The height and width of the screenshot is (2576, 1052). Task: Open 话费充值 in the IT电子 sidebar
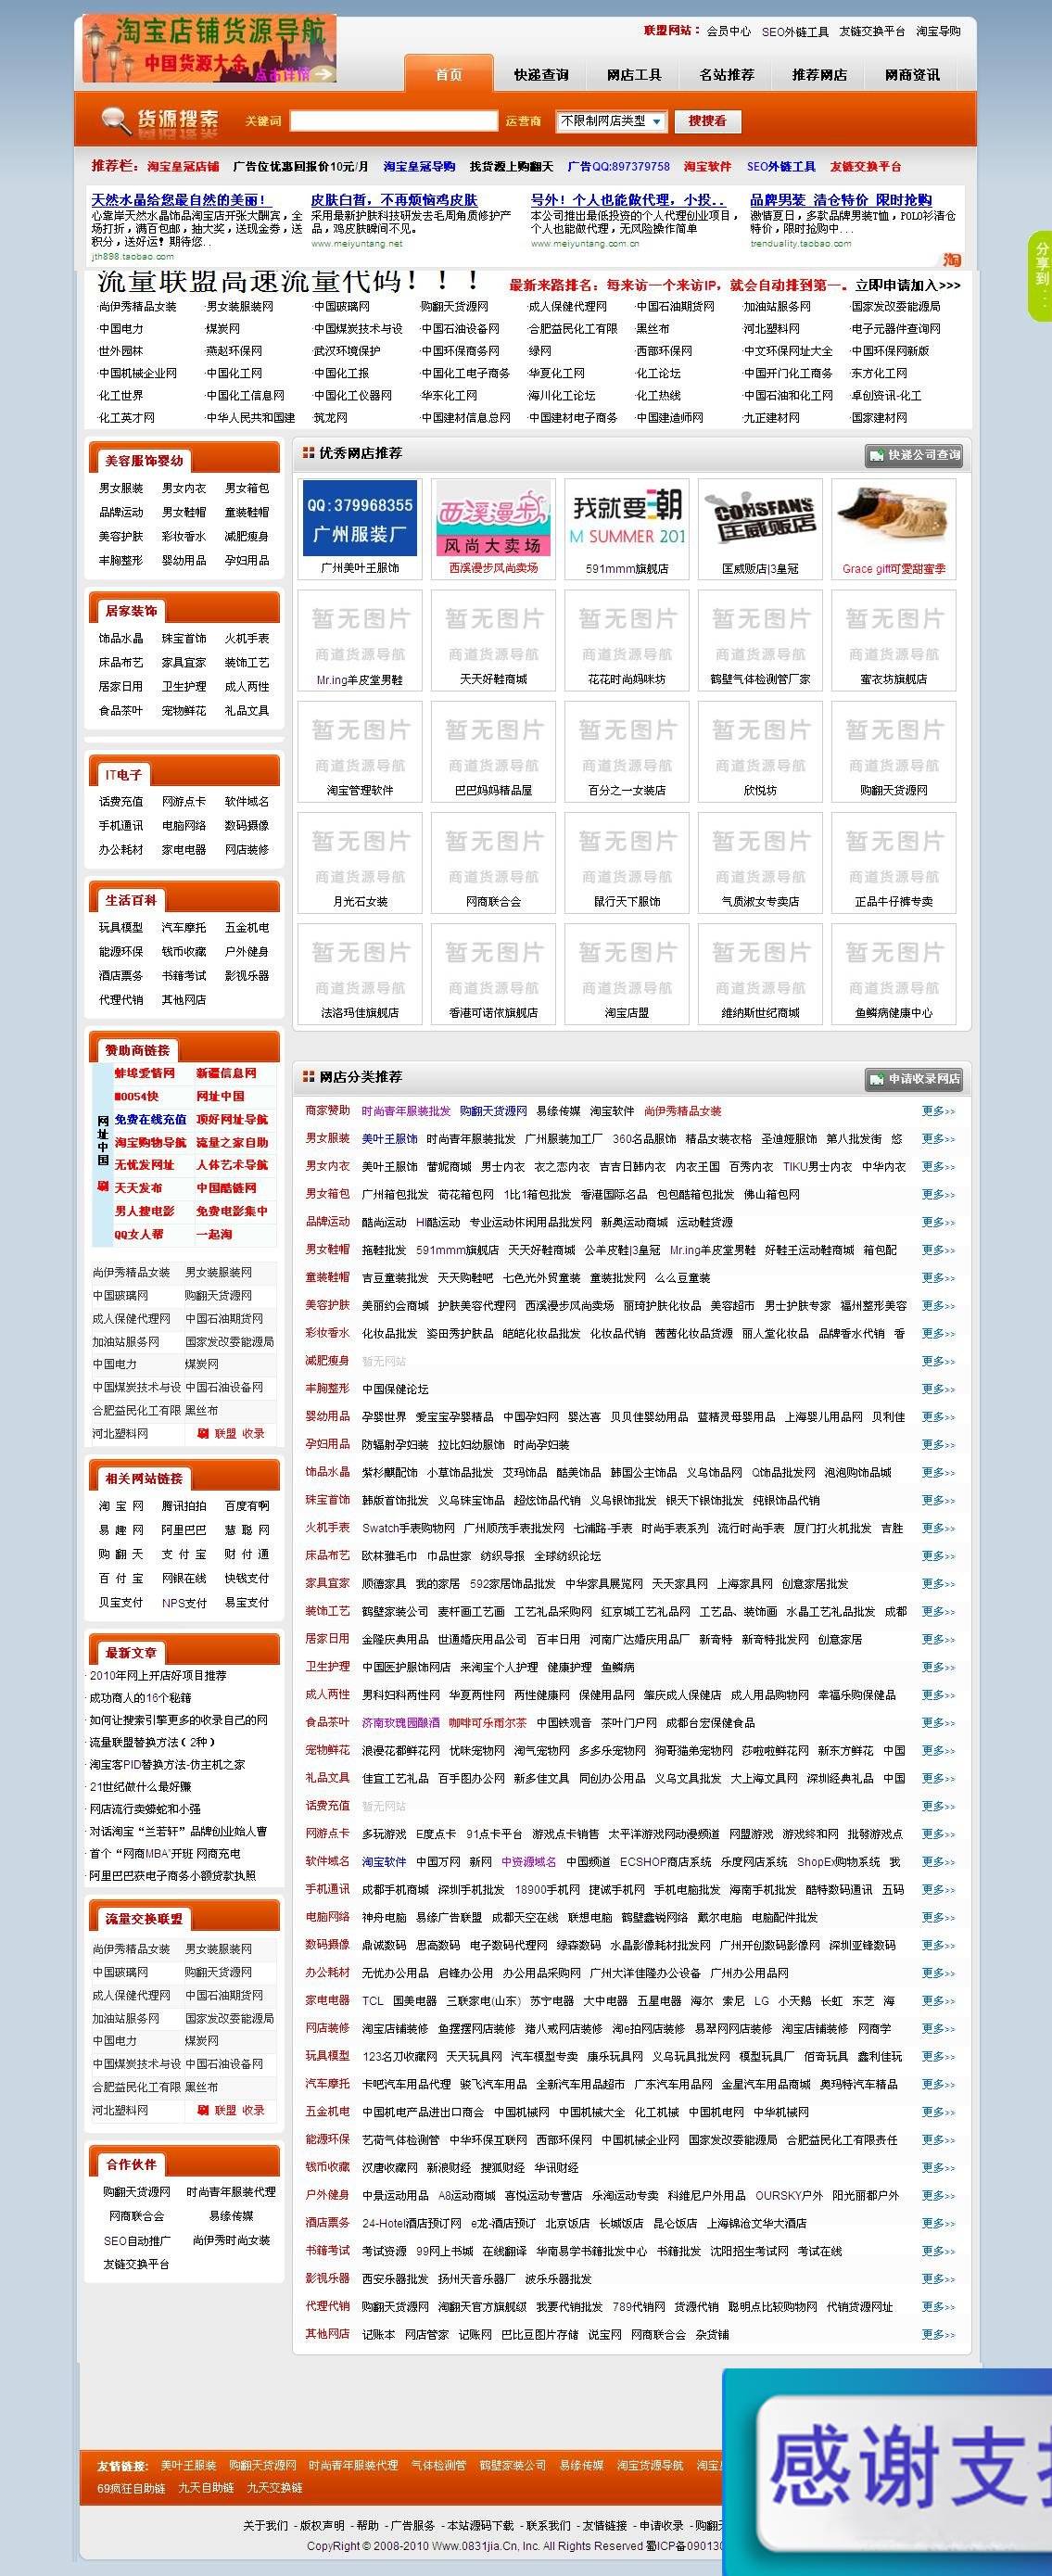pos(121,801)
